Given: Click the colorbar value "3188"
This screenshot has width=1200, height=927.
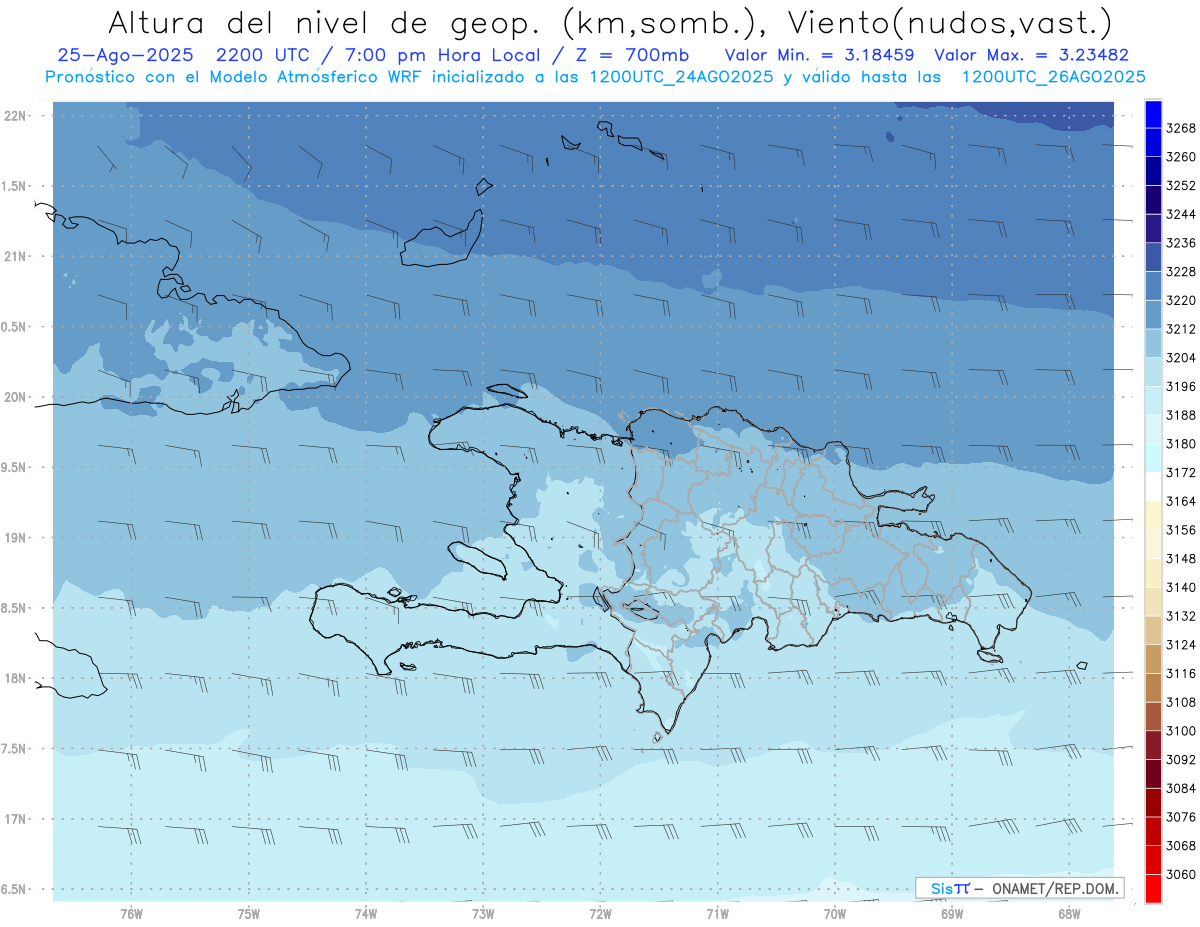Looking at the screenshot, I should click(x=1181, y=415).
